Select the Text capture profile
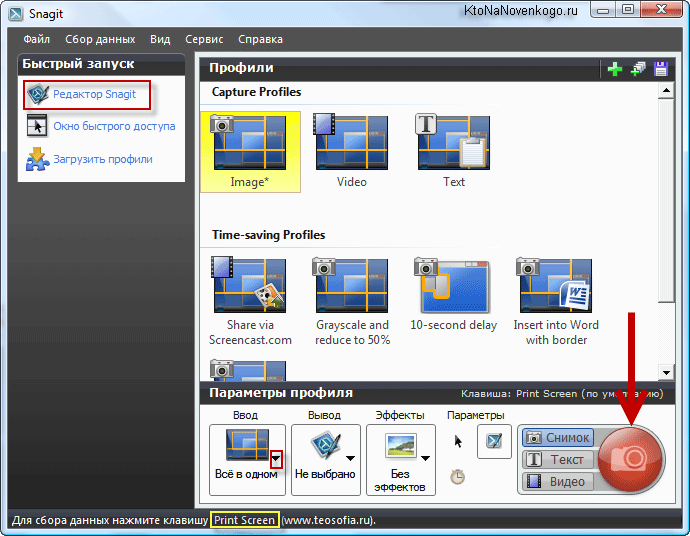This screenshot has height=536, width=690. (x=453, y=152)
